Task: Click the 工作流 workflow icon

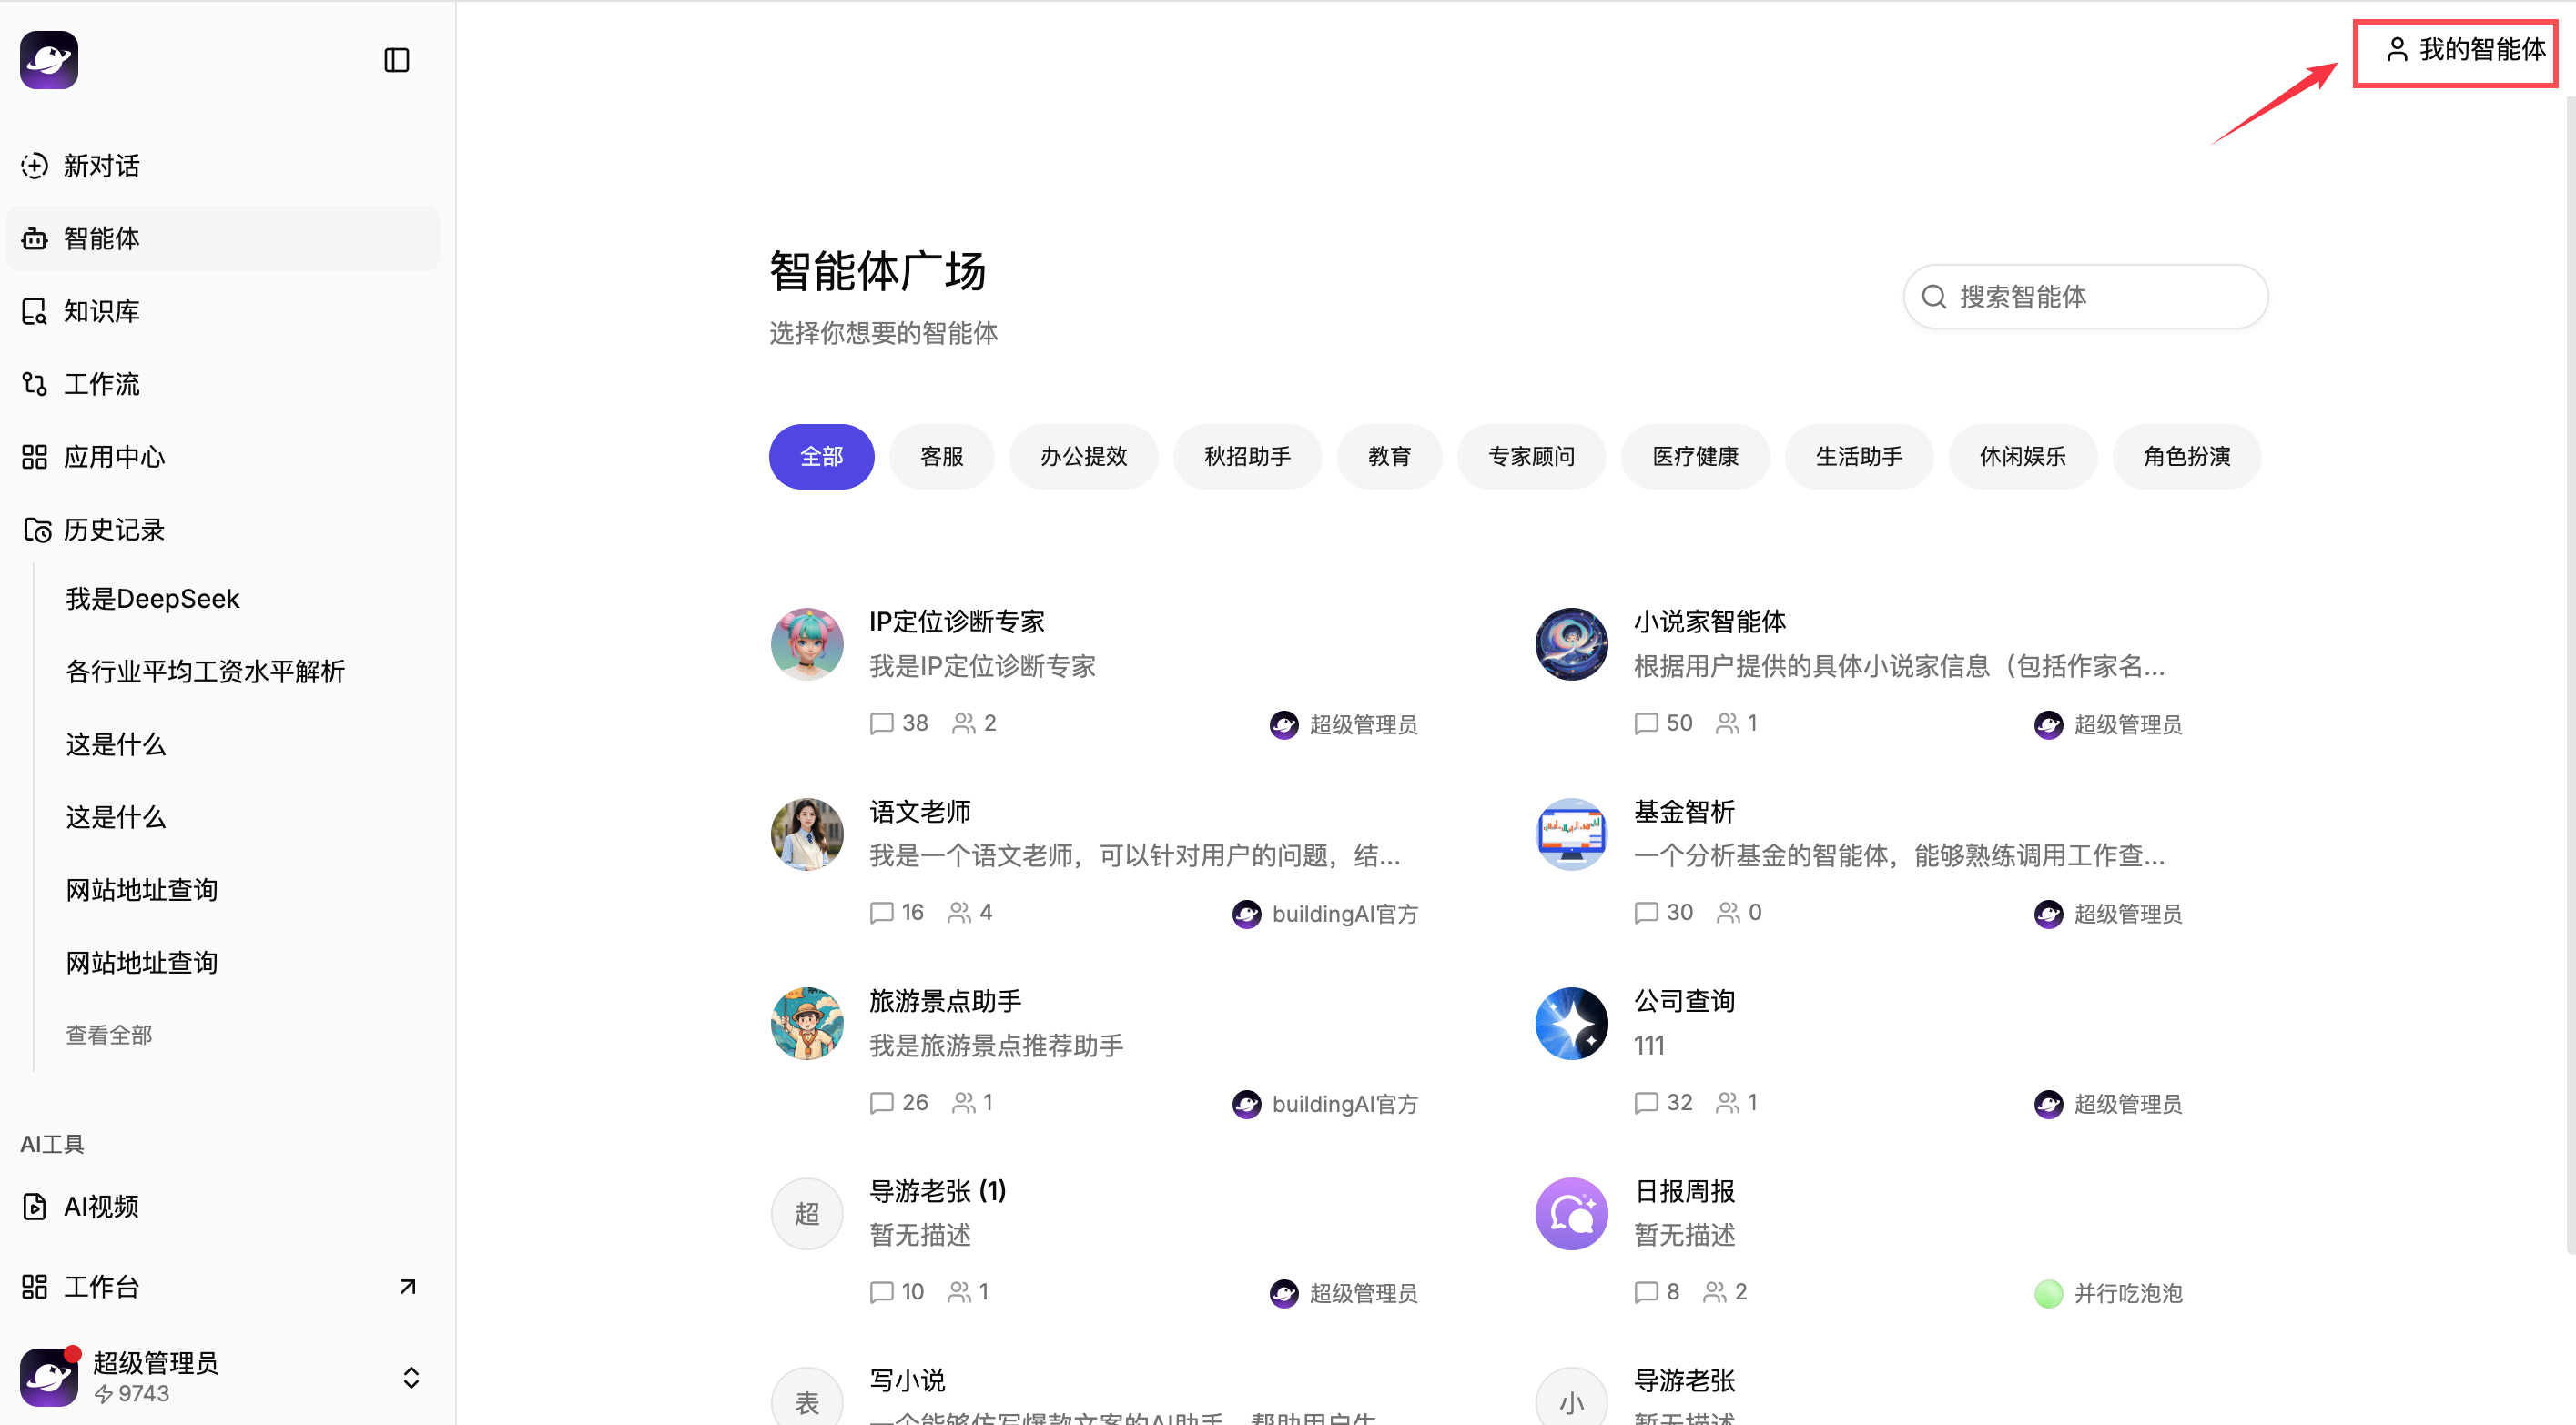Action: (x=35, y=384)
